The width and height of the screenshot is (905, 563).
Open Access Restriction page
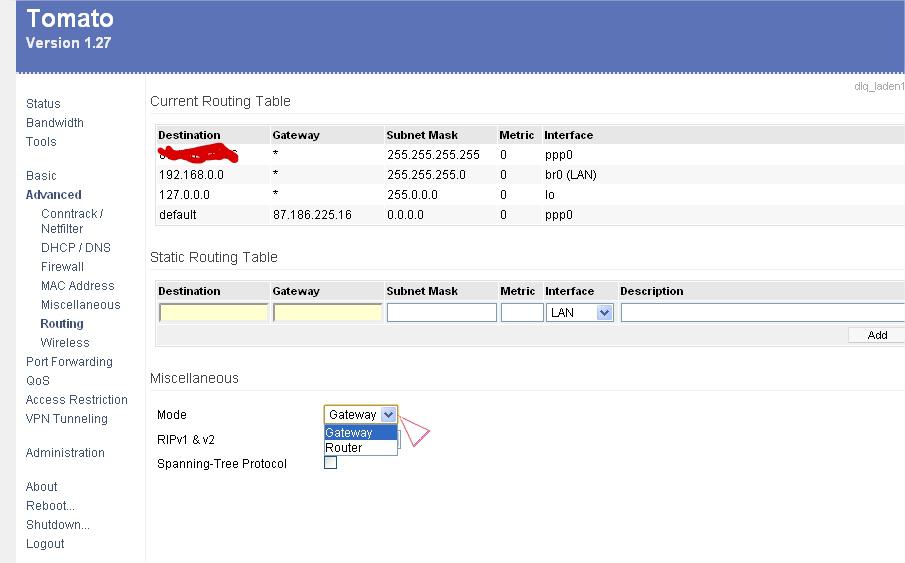(x=77, y=400)
